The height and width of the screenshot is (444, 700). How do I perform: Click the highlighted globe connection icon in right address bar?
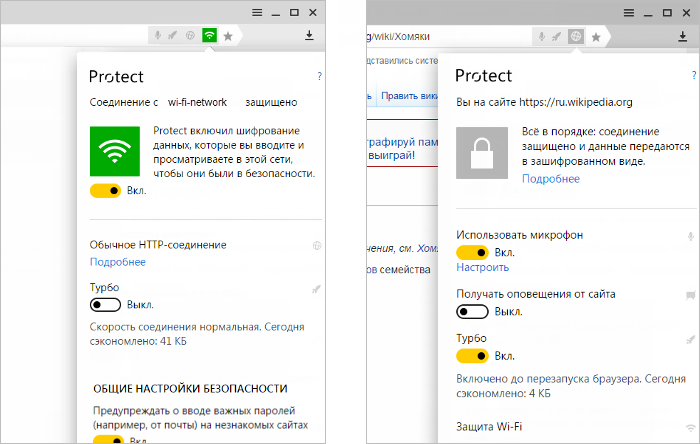(x=576, y=37)
